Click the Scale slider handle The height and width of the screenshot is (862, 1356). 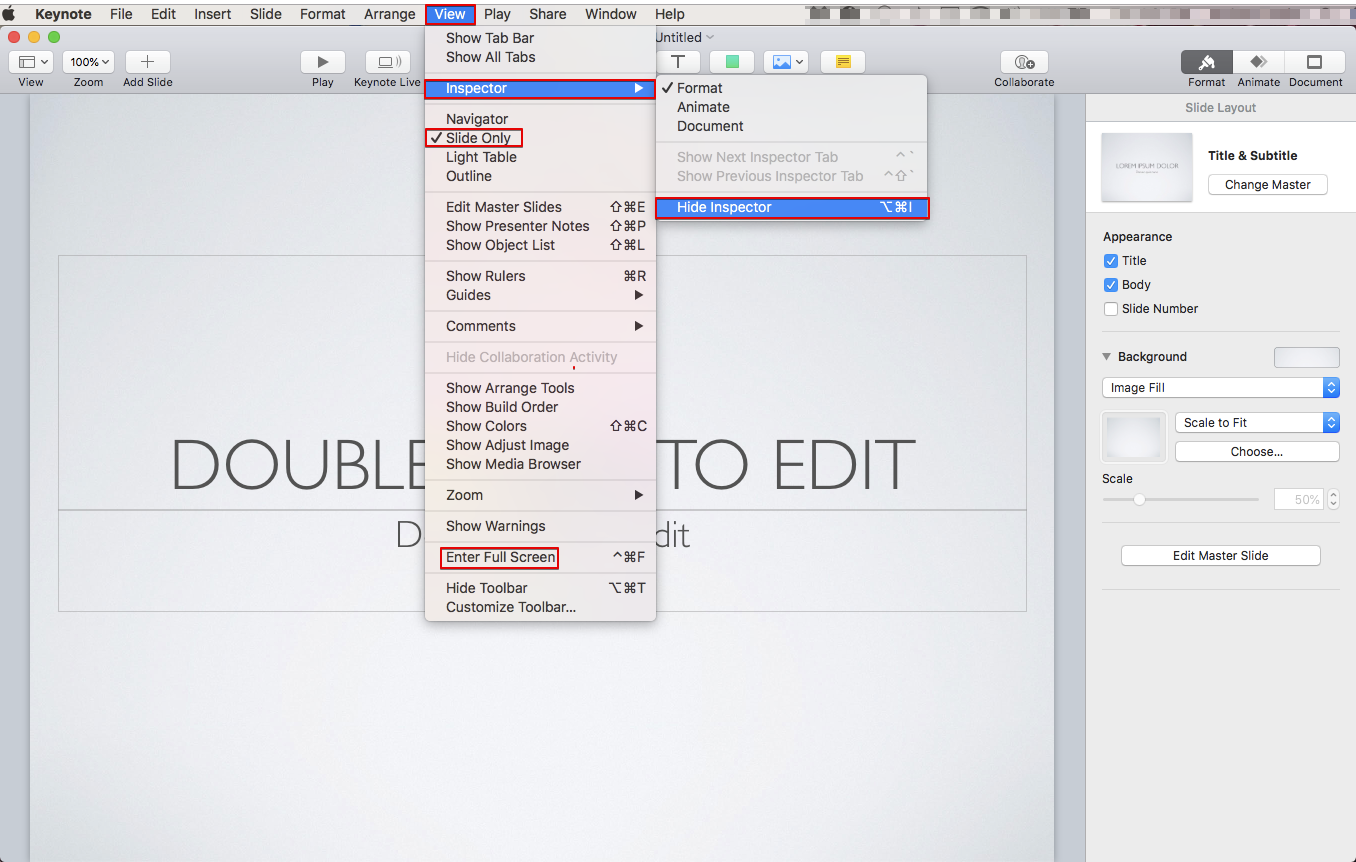1139,499
